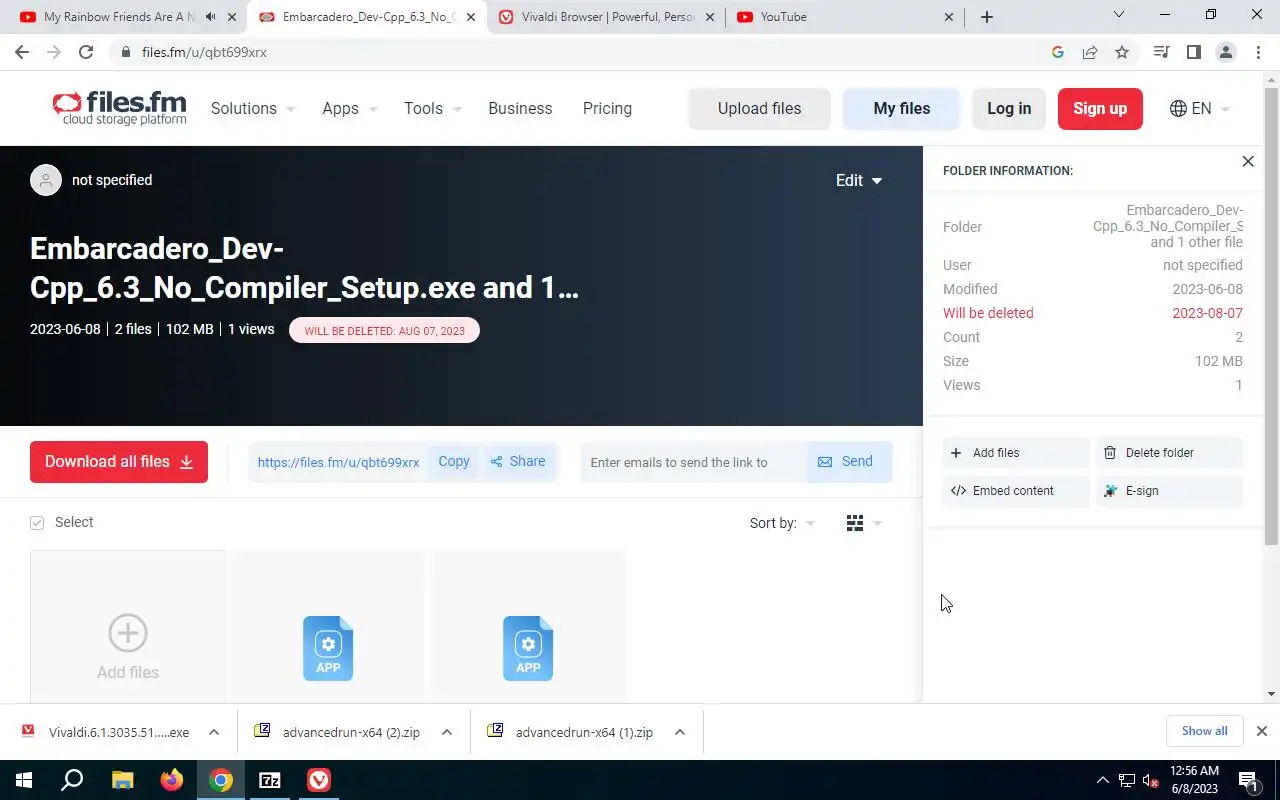The height and width of the screenshot is (800, 1280).
Task: Open the Chrome profile avatar icon
Action: click(x=1225, y=52)
